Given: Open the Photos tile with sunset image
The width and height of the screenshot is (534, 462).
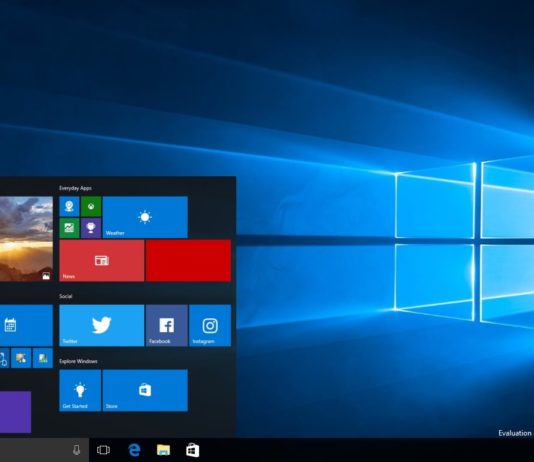Looking at the screenshot, I should (x=26, y=239).
